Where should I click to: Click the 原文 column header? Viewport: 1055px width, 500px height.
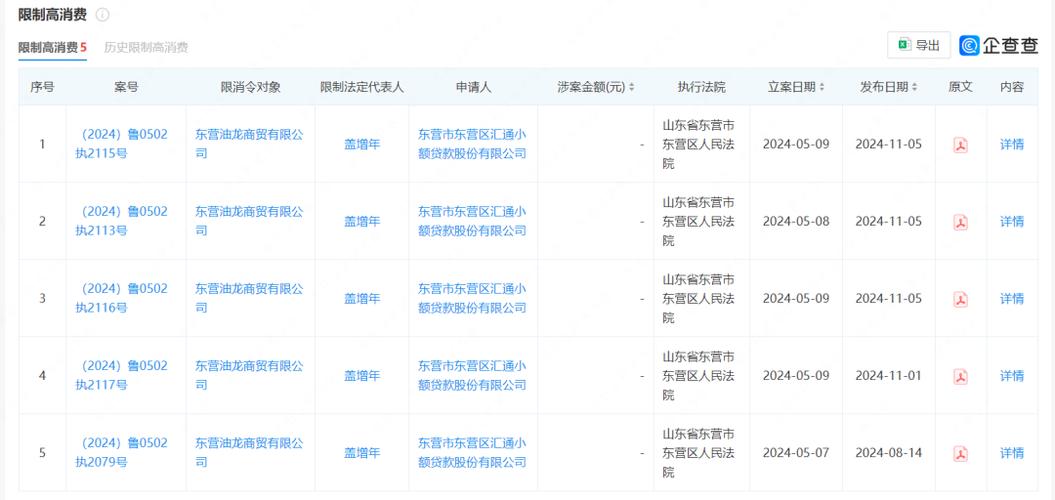click(x=960, y=87)
